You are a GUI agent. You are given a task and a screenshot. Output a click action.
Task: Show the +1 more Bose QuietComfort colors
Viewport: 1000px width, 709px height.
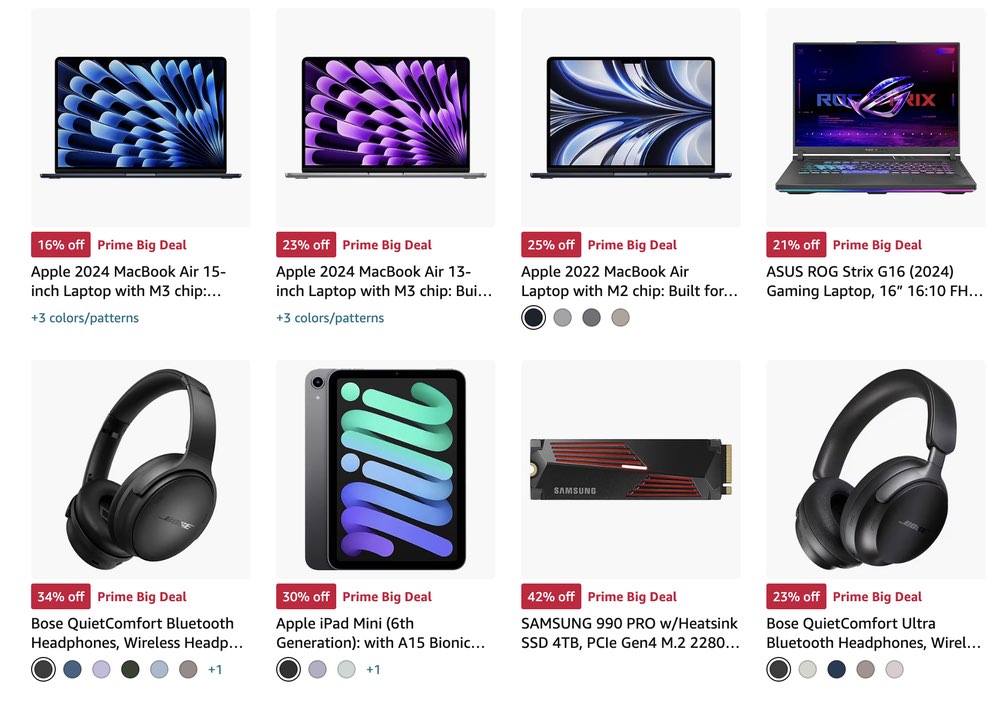click(x=215, y=669)
